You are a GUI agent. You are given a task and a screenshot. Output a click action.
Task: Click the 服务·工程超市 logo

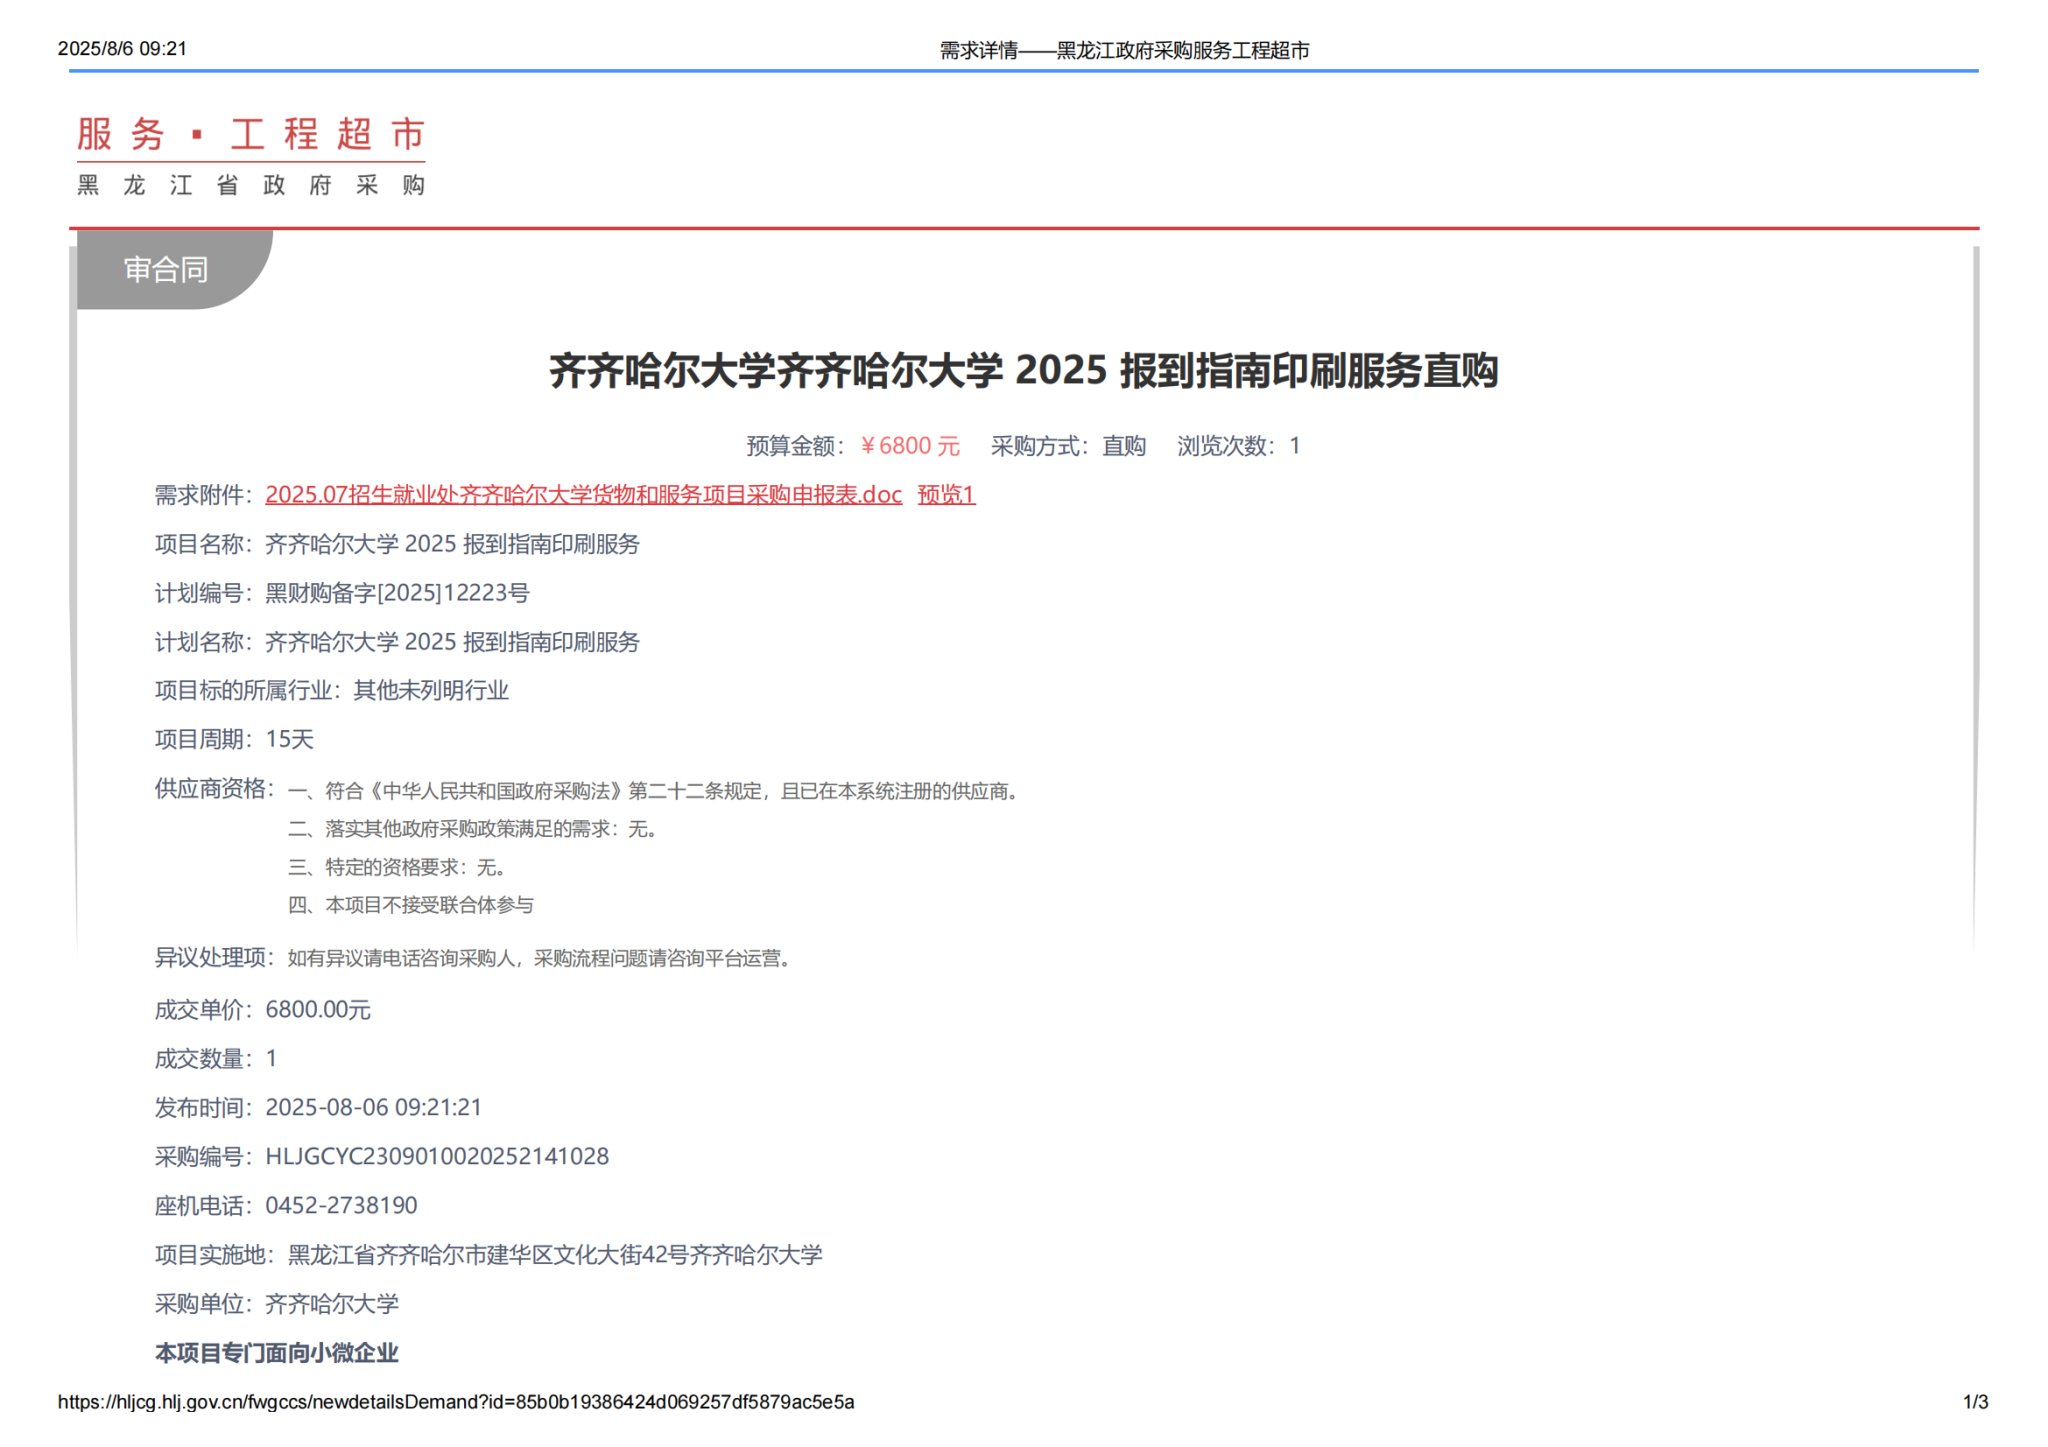[251, 135]
